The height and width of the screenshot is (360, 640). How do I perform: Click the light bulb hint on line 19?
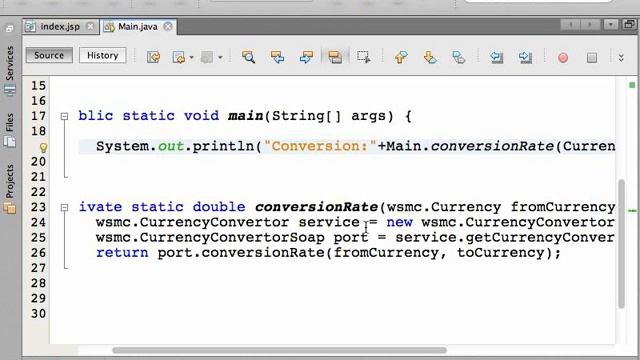[43, 147]
